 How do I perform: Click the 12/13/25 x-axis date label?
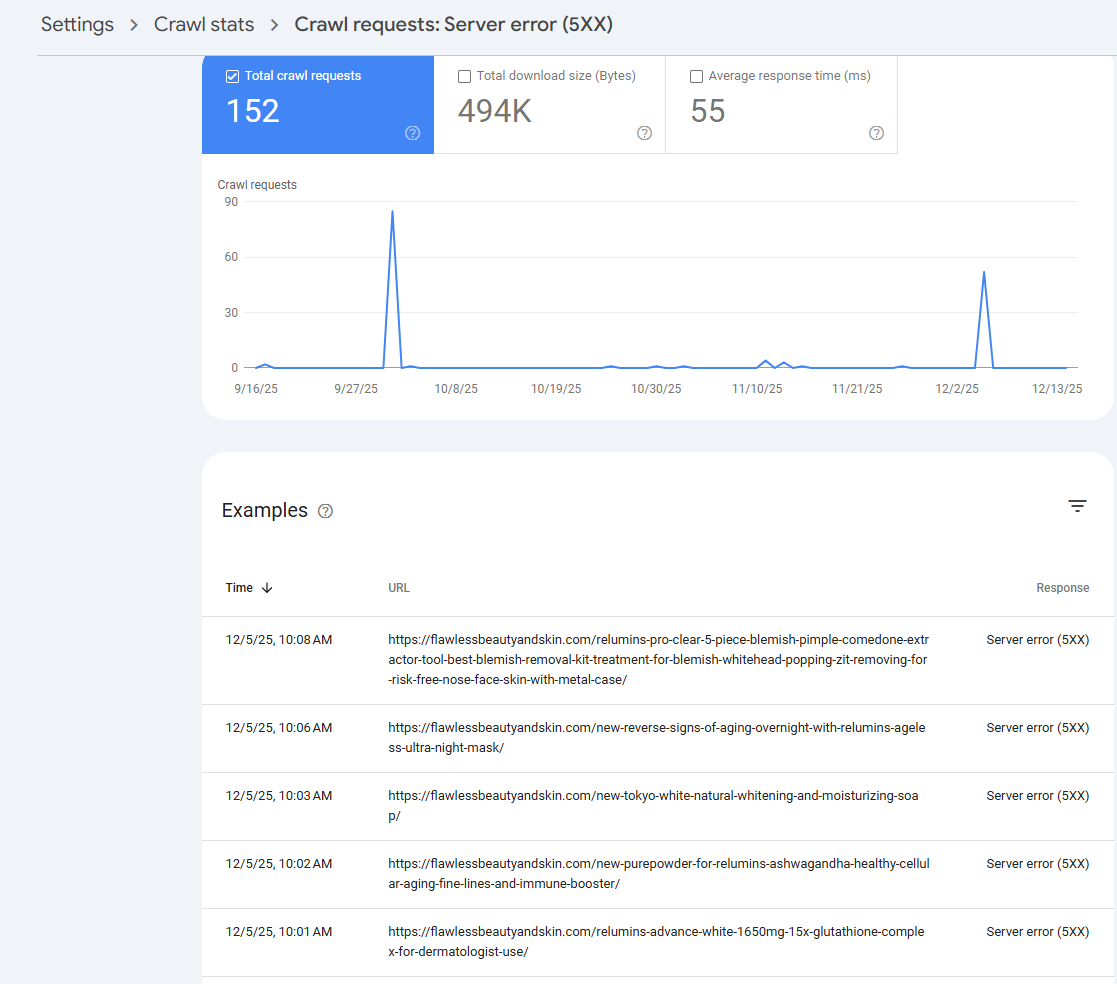pos(1057,389)
